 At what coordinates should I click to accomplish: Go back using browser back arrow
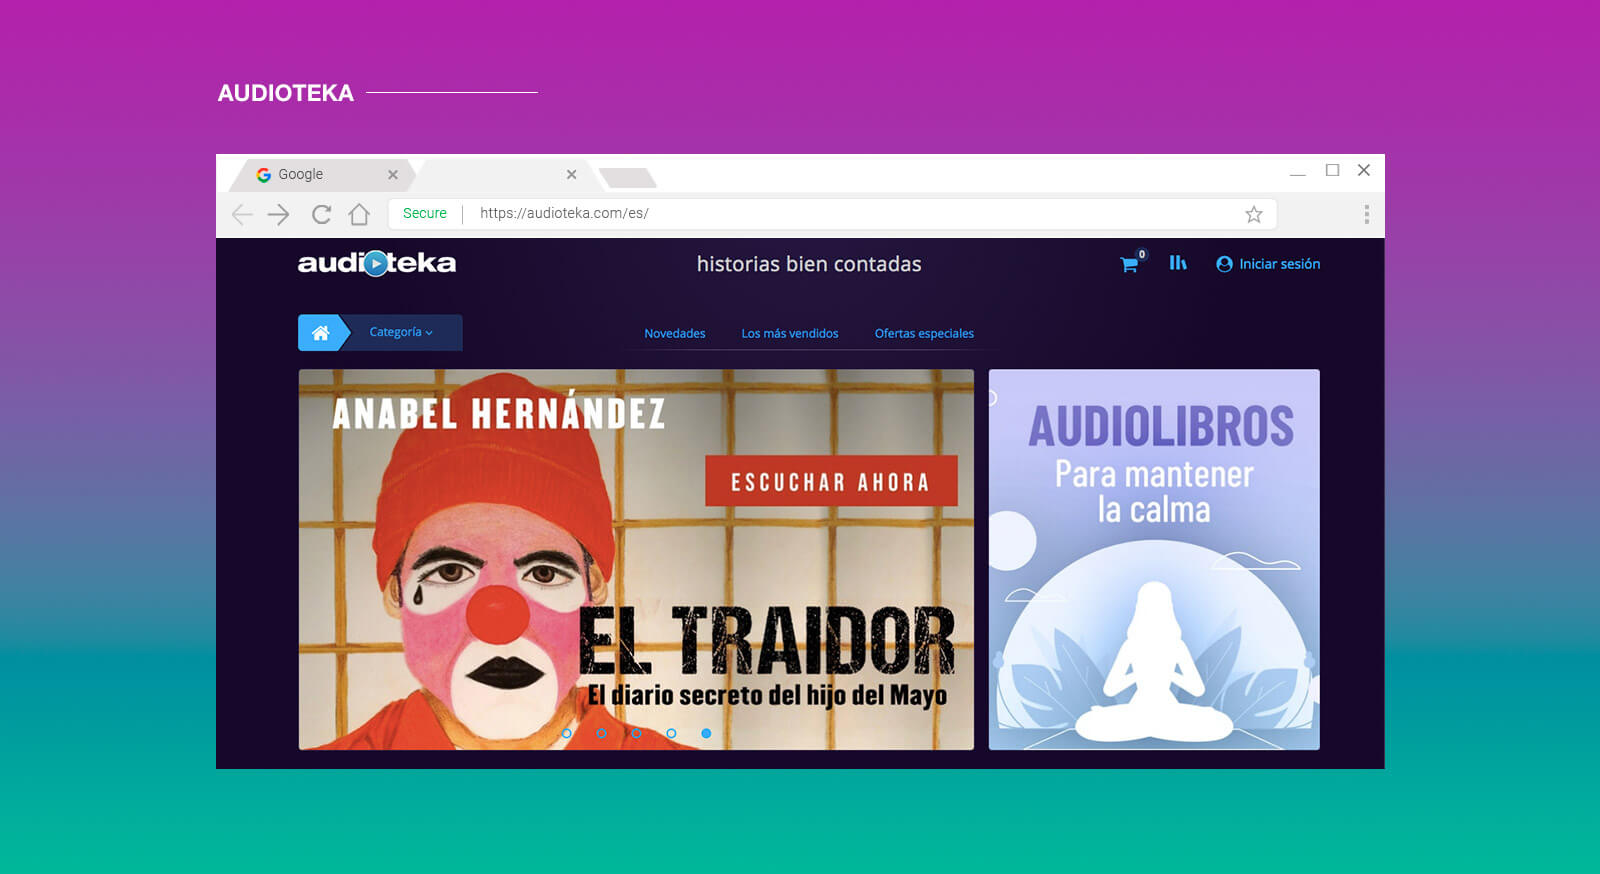242,214
